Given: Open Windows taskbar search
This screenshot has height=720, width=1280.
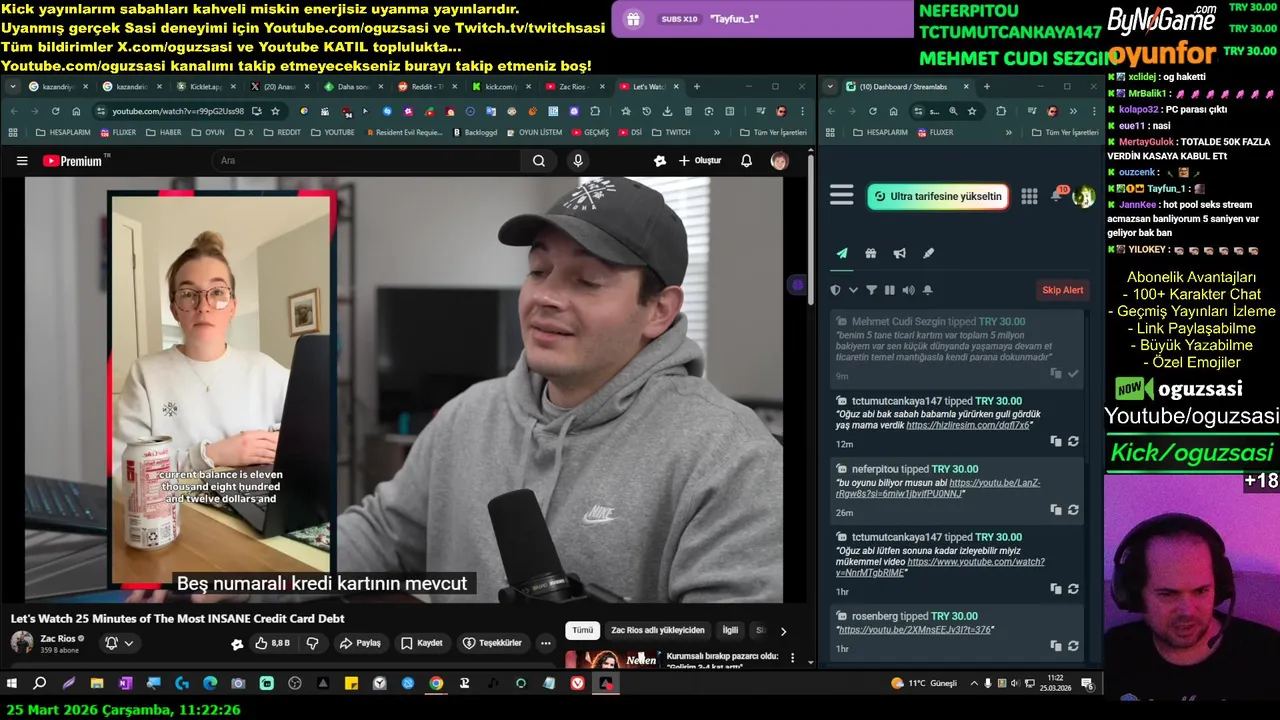Looking at the screenshot, I should click(40, 684).
